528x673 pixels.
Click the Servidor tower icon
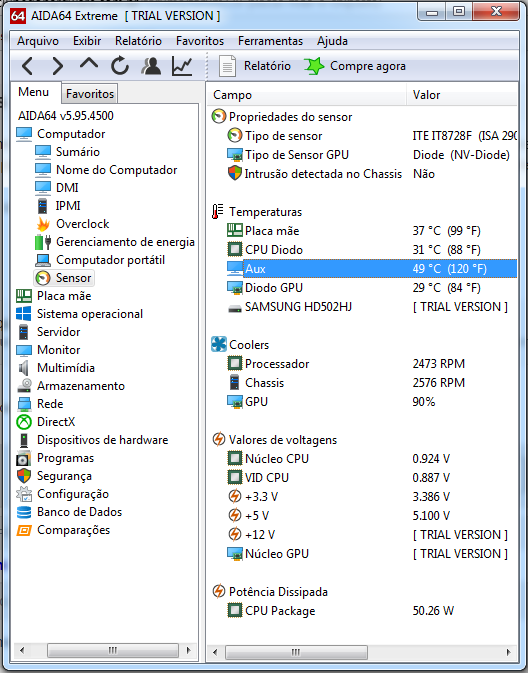tap(24, 332)
